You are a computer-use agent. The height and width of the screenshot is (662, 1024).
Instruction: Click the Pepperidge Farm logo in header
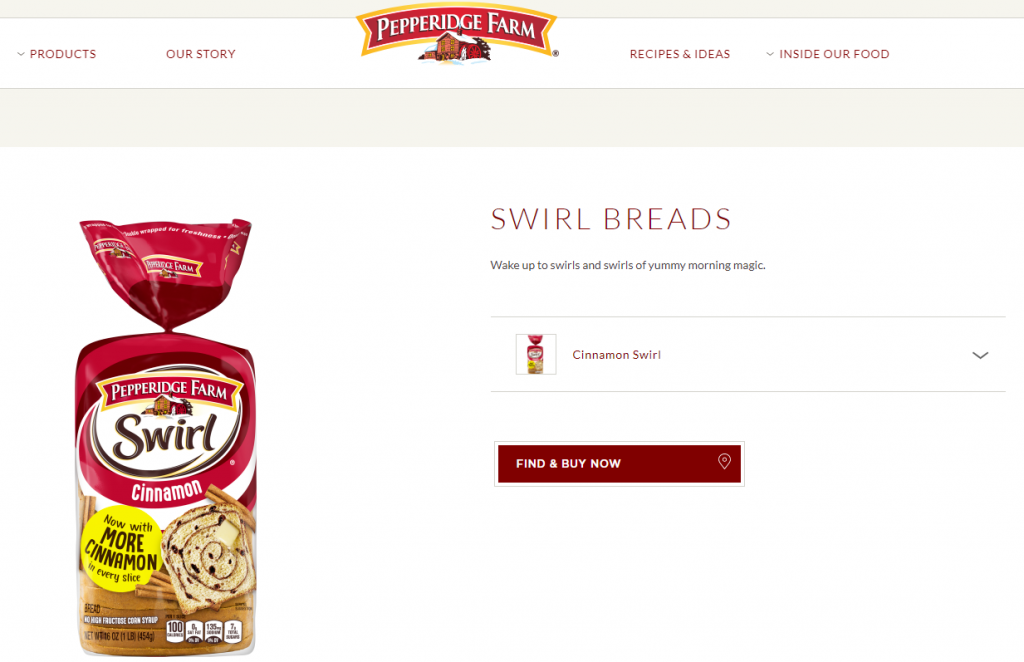[457, 34]
